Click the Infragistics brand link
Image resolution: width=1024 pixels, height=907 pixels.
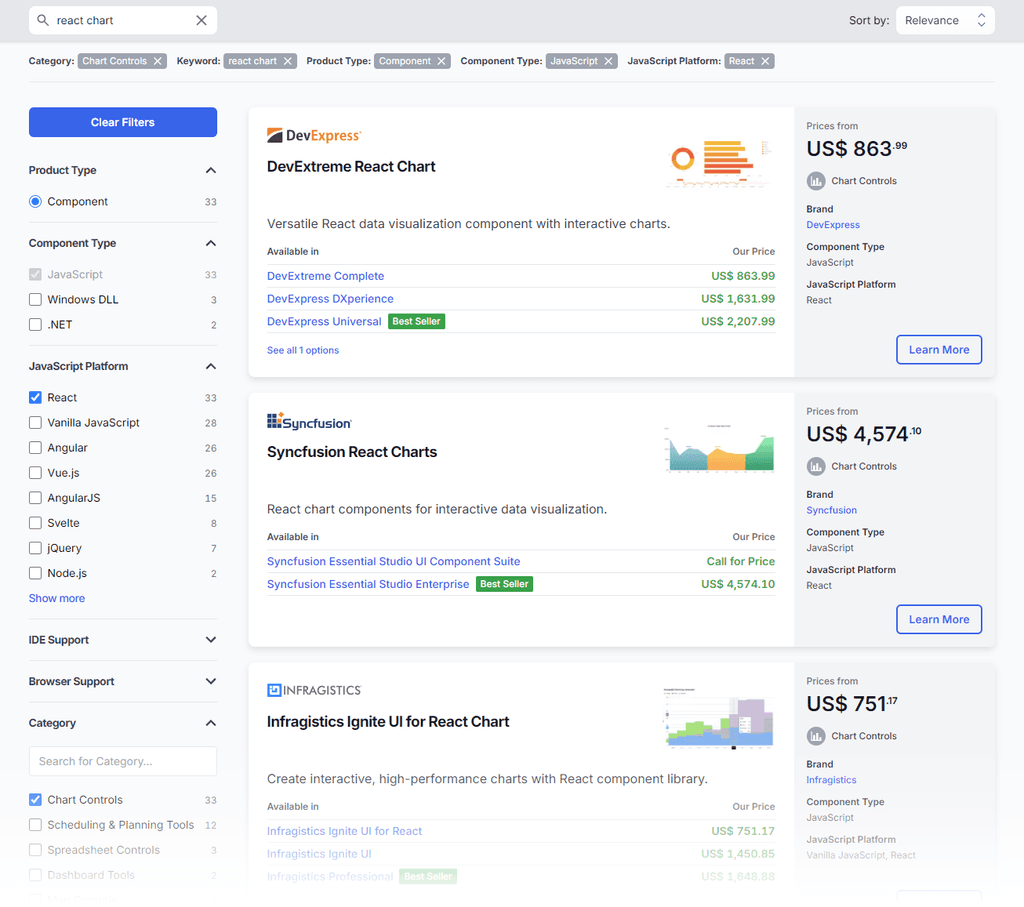click(x=831, y=780)
